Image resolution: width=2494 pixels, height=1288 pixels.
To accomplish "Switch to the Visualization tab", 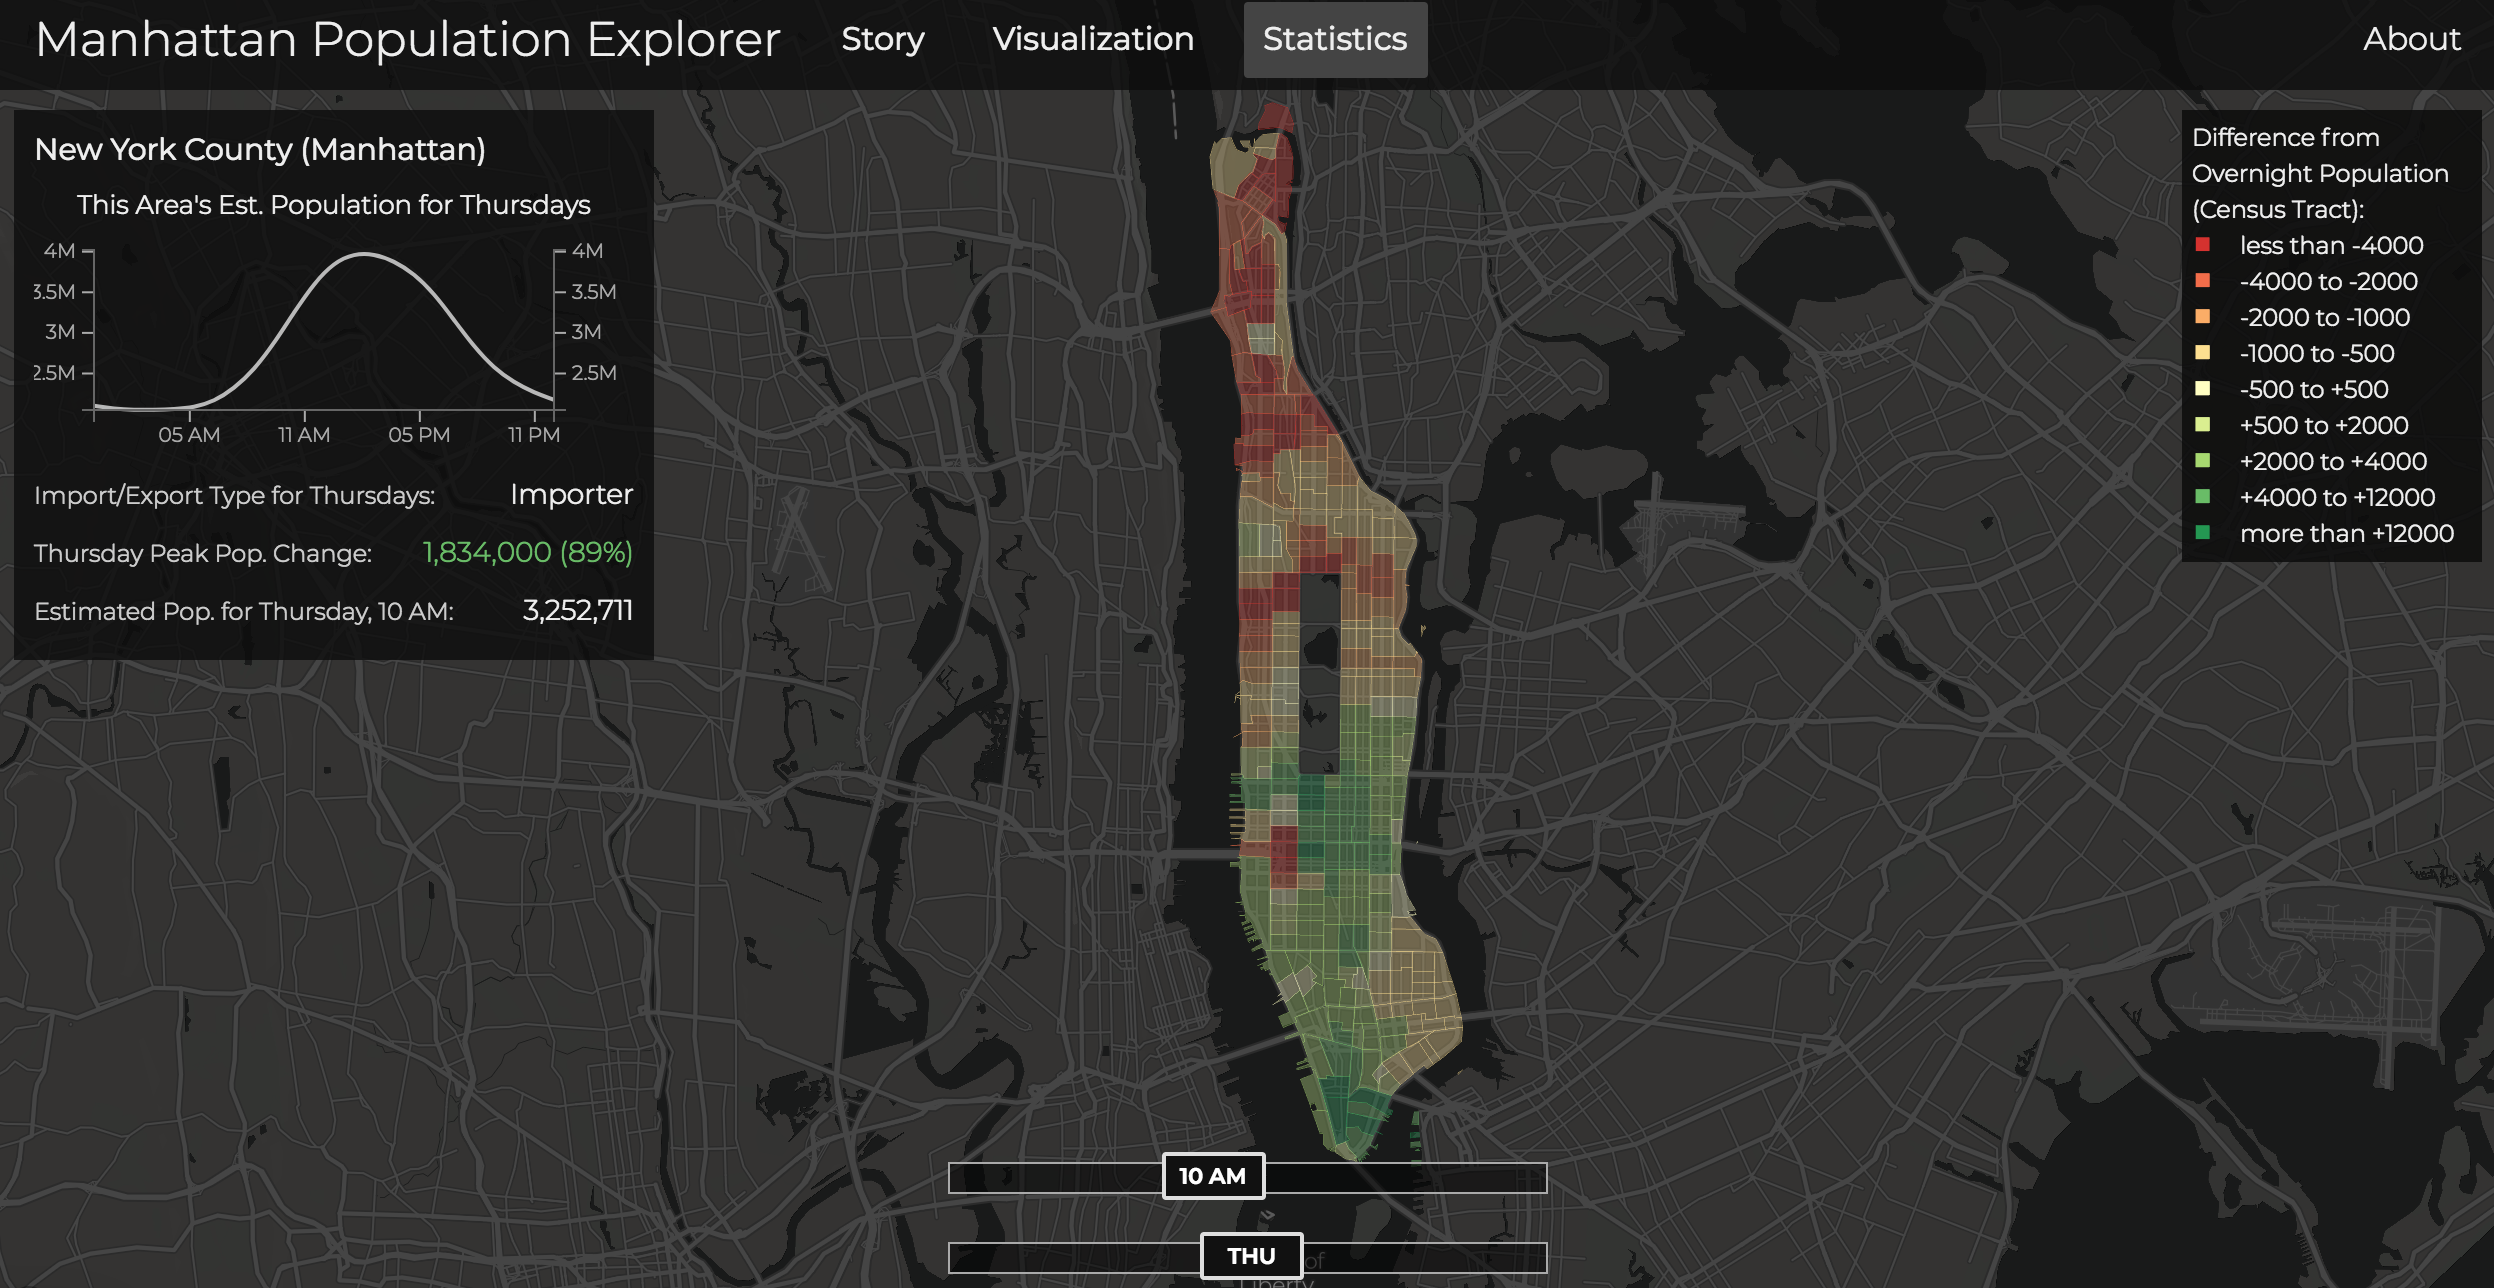I will [1093, 39].
